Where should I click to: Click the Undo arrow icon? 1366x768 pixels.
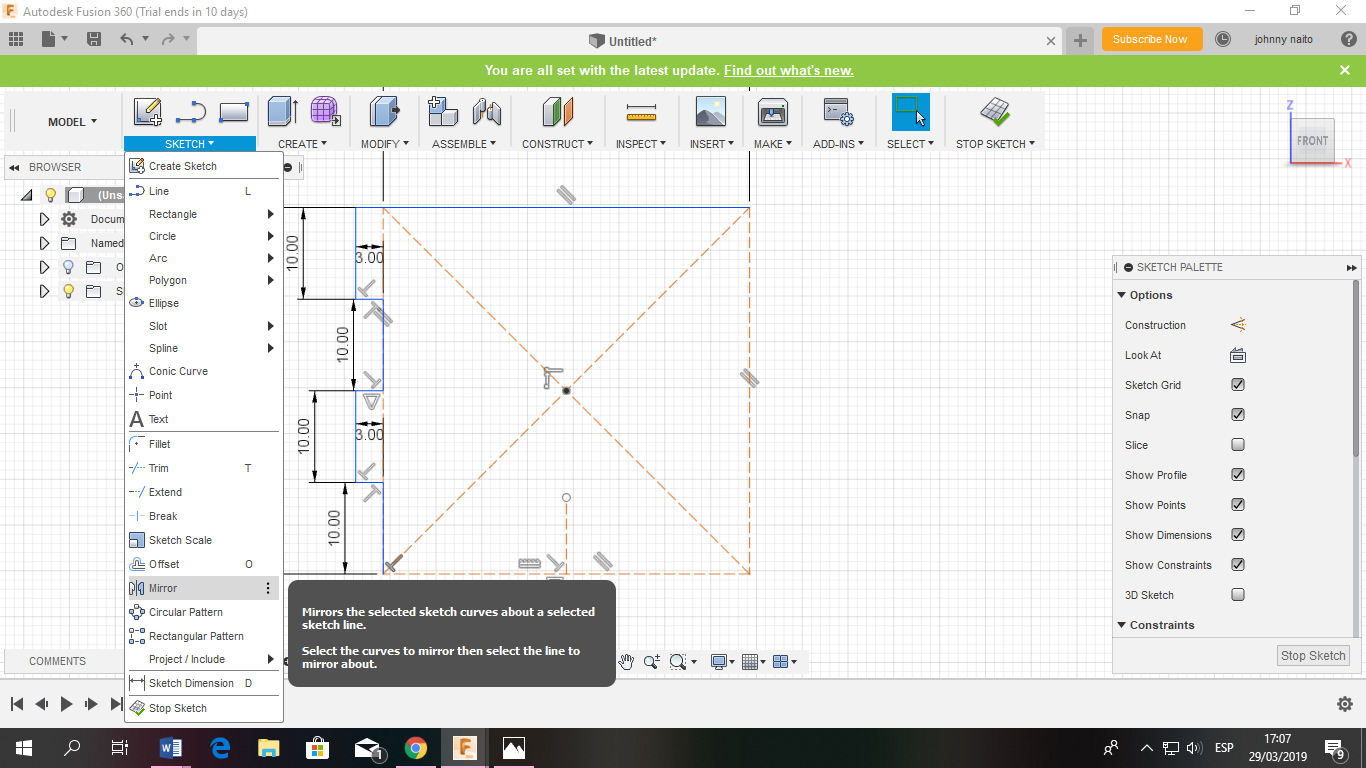(126, 39)
